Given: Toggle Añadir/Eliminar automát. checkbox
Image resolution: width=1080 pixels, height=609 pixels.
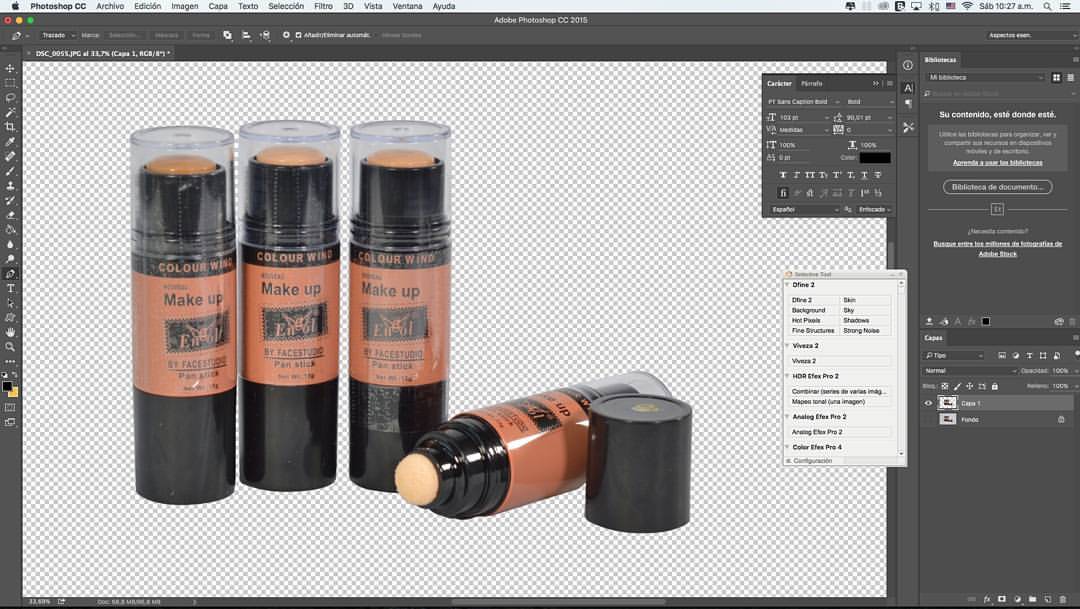Looking at the screenshot, I should pyautogui.click(x=297, y=35).
